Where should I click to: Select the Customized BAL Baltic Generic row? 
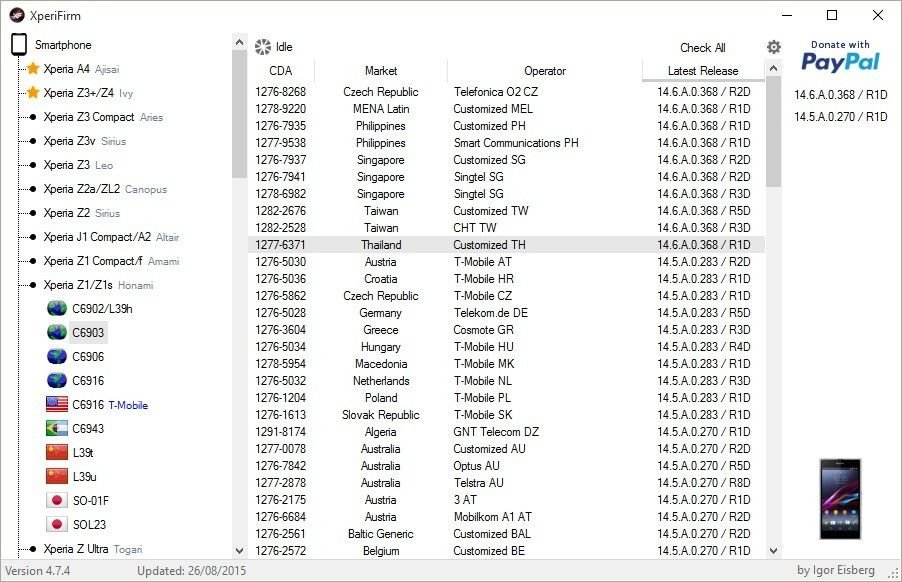[x=506, y=534]
